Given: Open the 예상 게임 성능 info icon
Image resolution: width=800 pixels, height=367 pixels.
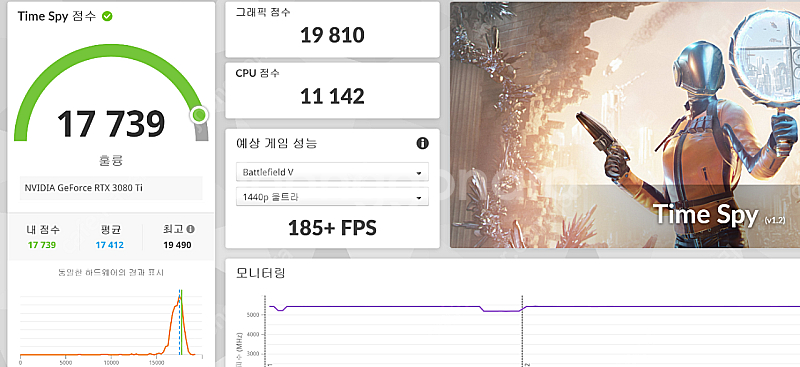Looking at the screenshot, I should (422, 143).
